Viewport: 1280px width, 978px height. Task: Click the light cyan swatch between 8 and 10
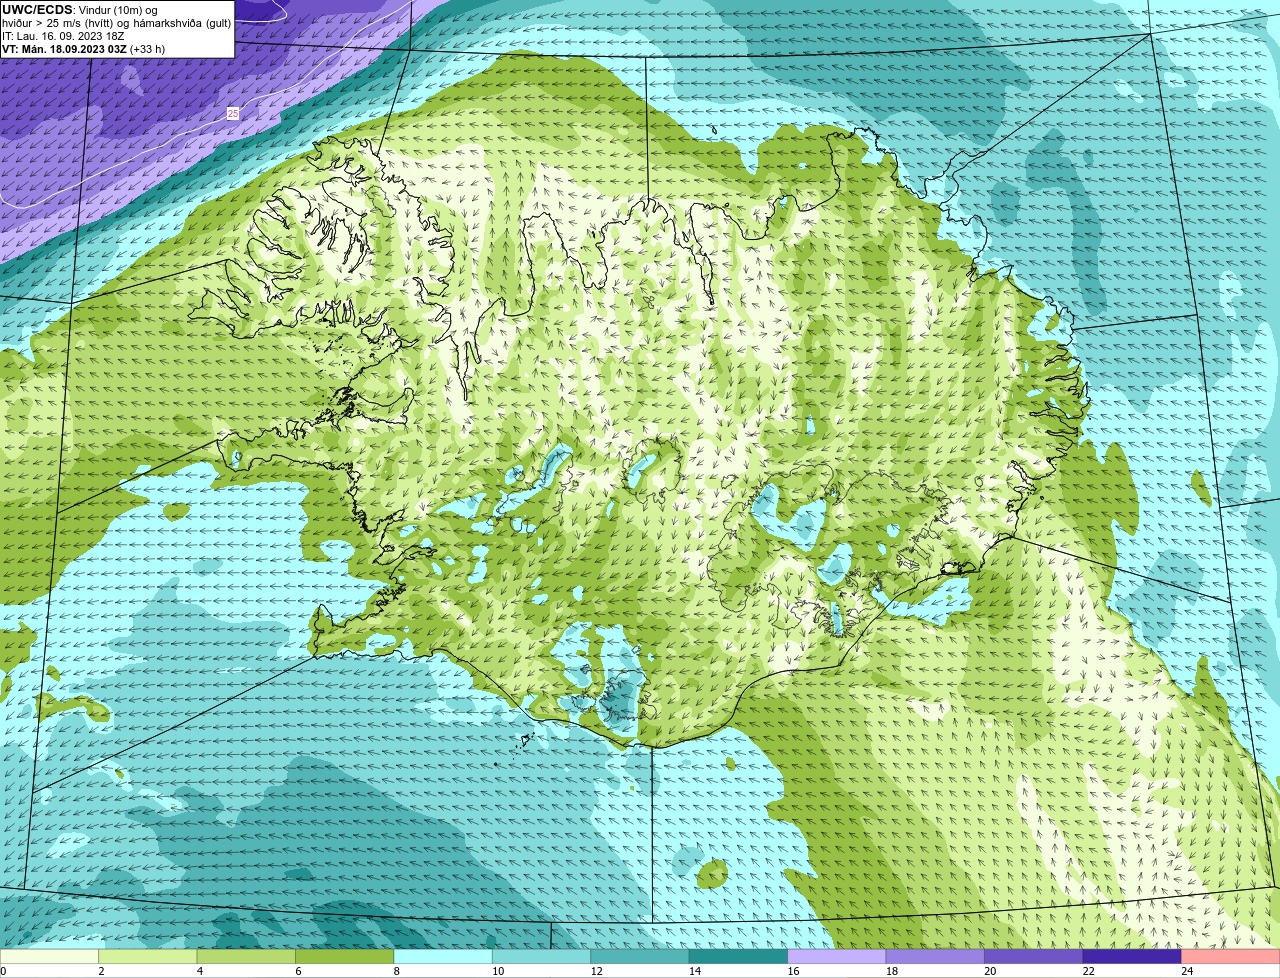click(x=443, y=956)
